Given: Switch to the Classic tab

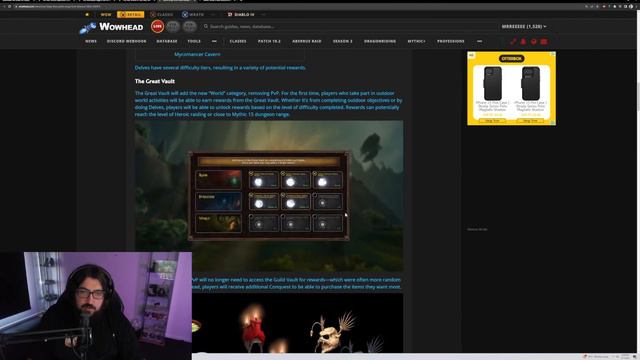Looking at the screenshot, I should 162,15.
